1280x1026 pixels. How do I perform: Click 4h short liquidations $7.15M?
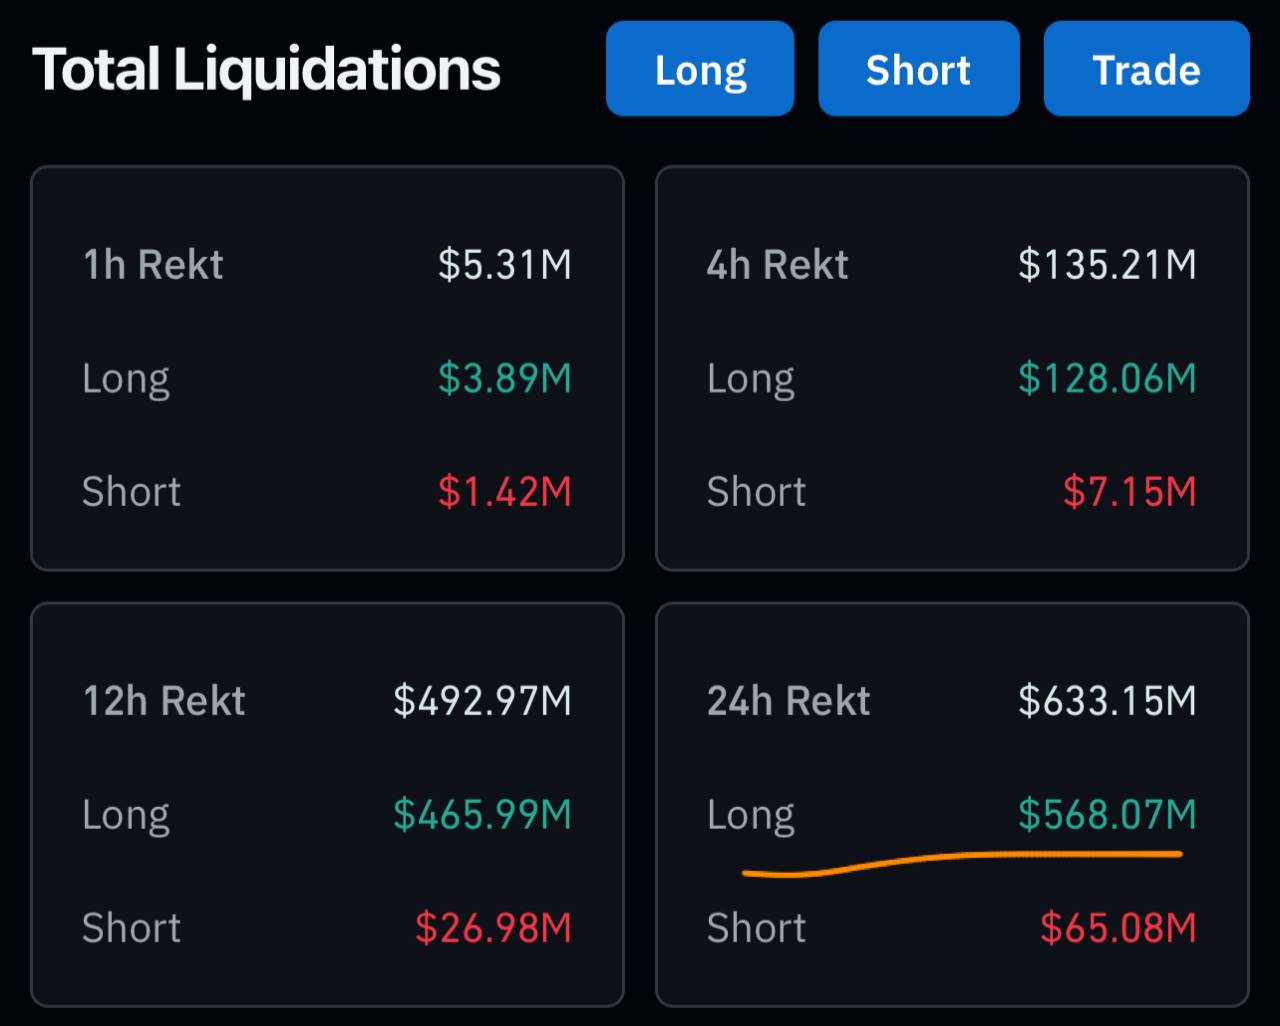[x=1129, y=492]
